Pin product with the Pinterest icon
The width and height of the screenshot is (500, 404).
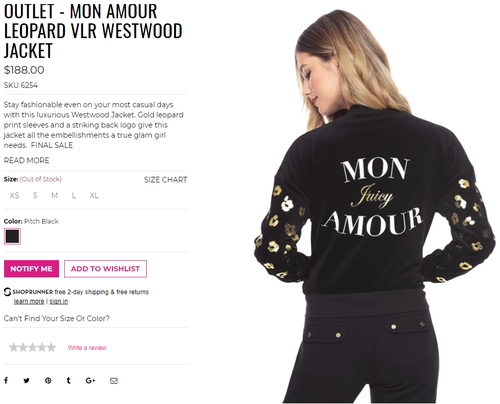(x=48, y=380)
